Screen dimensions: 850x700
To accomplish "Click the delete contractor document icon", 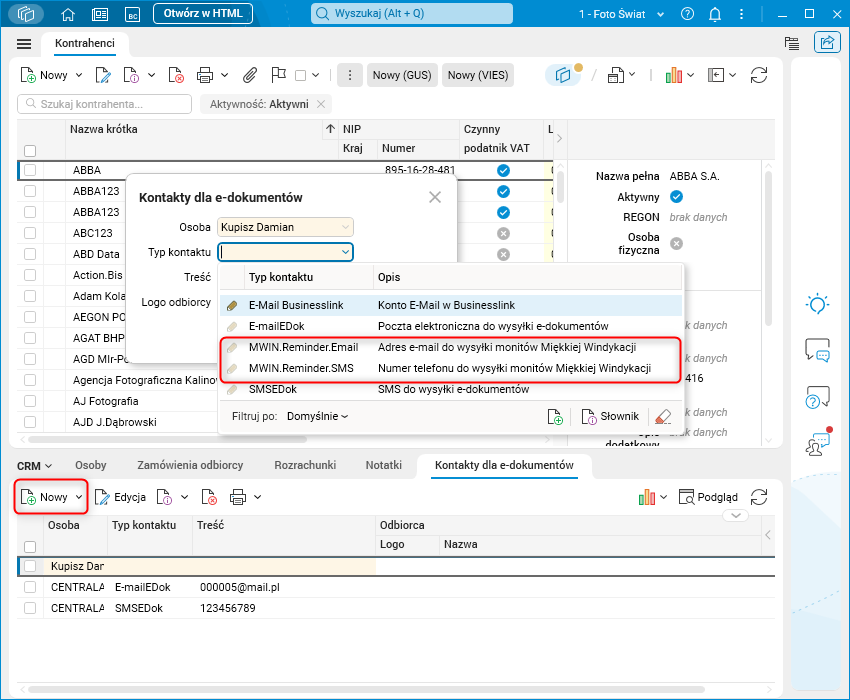I will pyautogui.click(x=176, y=75).
